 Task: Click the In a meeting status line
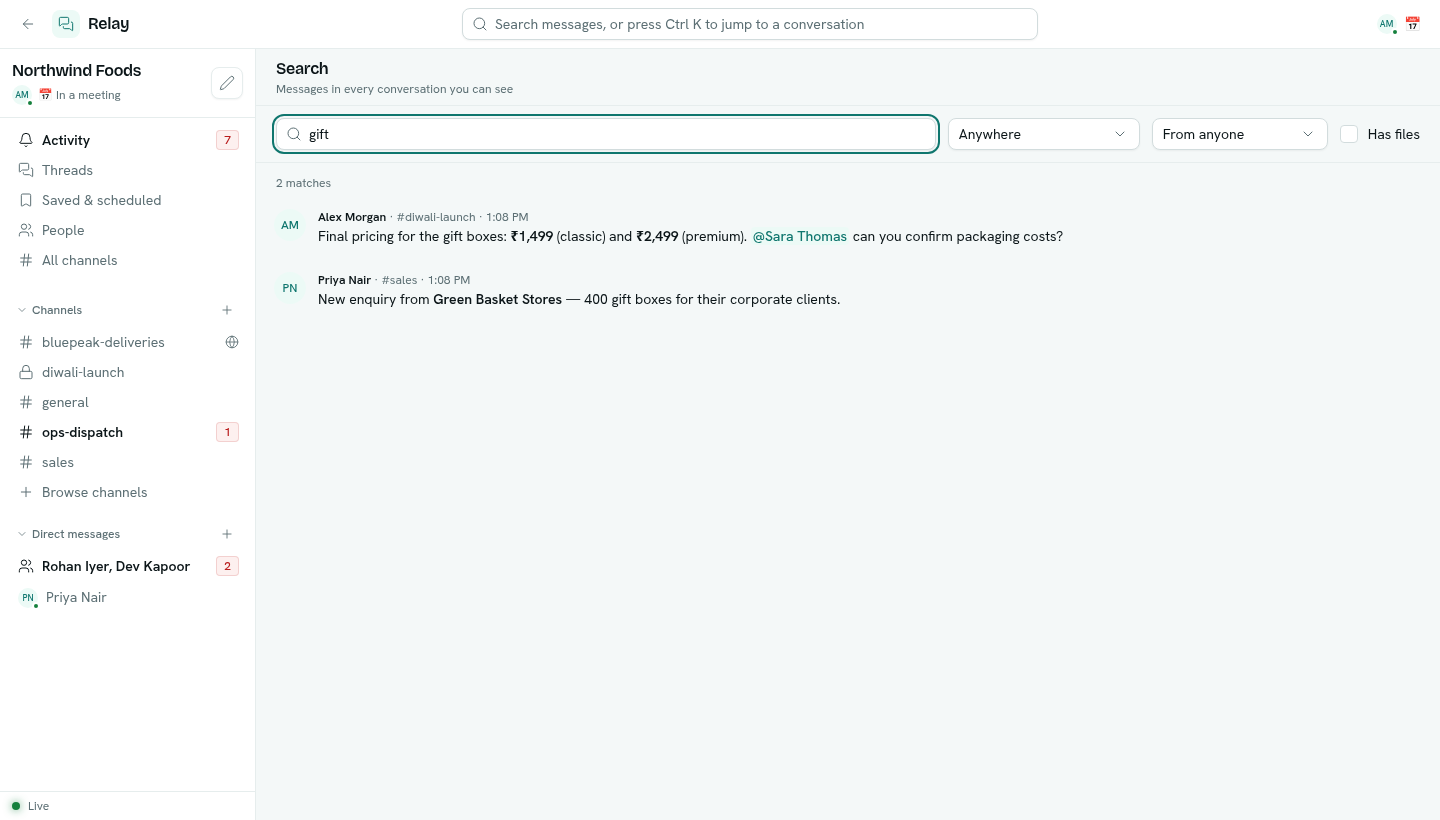pyautogui.click(x=79, y=95)
